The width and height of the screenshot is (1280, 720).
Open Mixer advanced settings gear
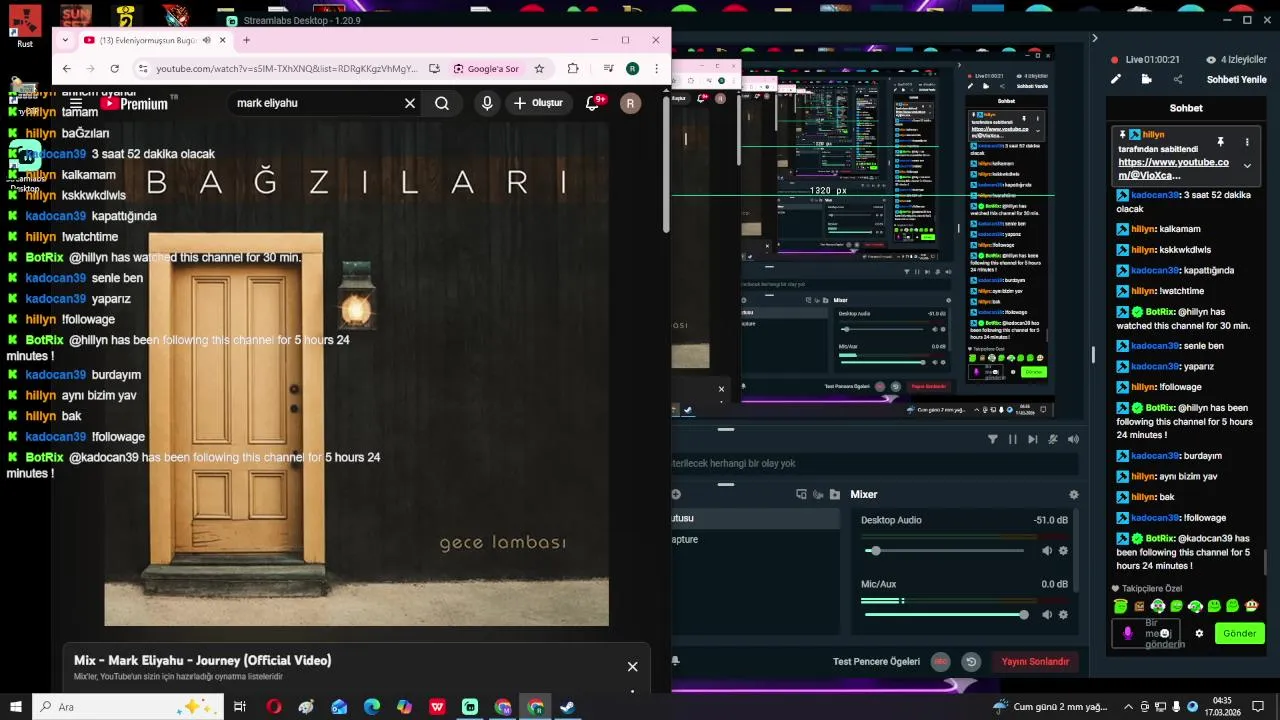pyautogui.click(x=1074, y=494)
